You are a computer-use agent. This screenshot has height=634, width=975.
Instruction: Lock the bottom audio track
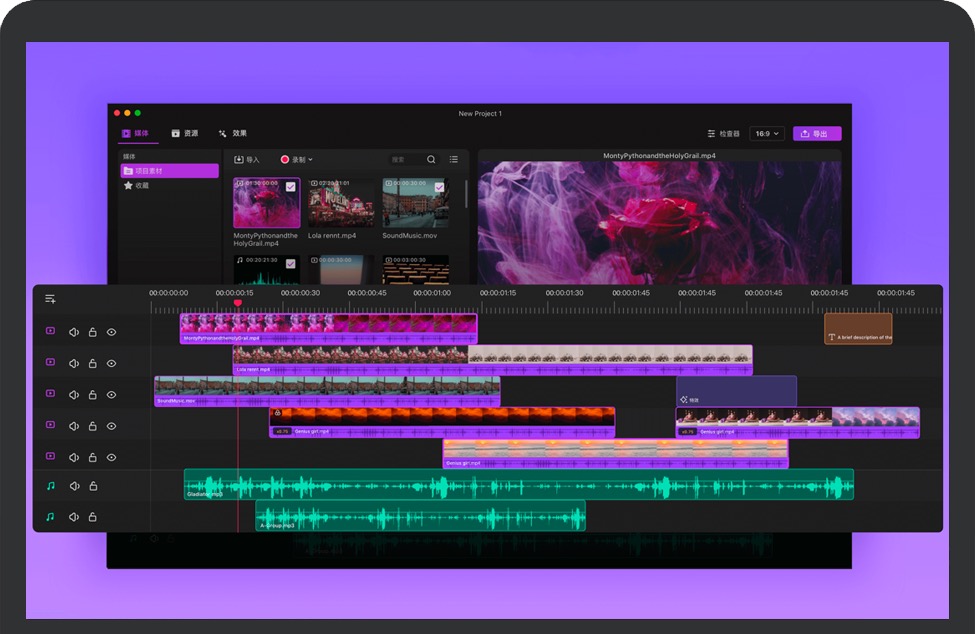pos(92,517)
